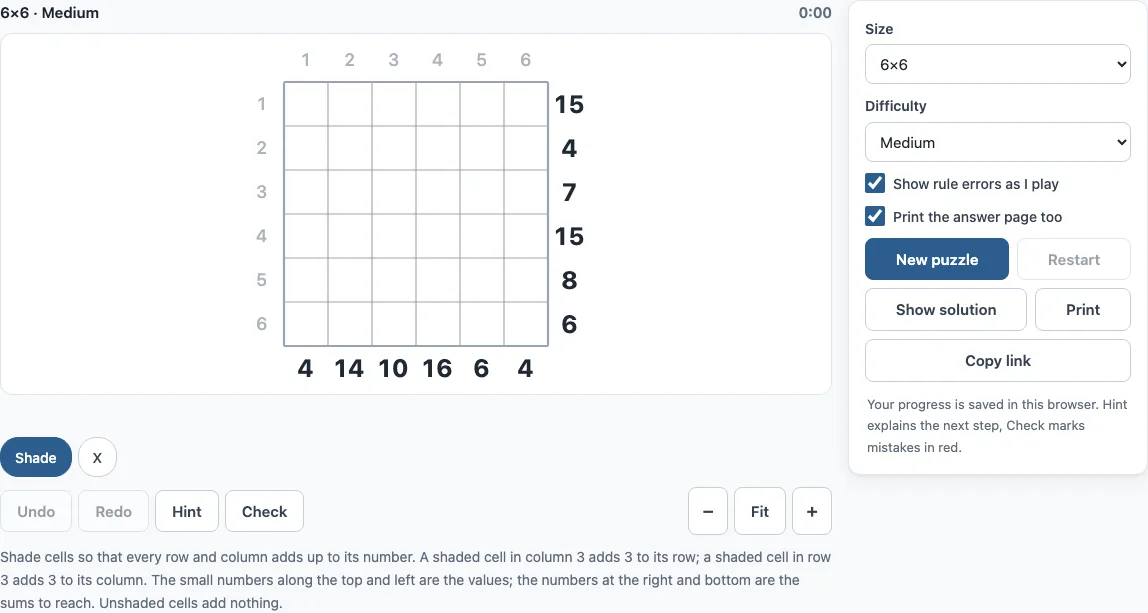
Task: Shade the cell at row 4, column 2
Action: coord(350,236)
